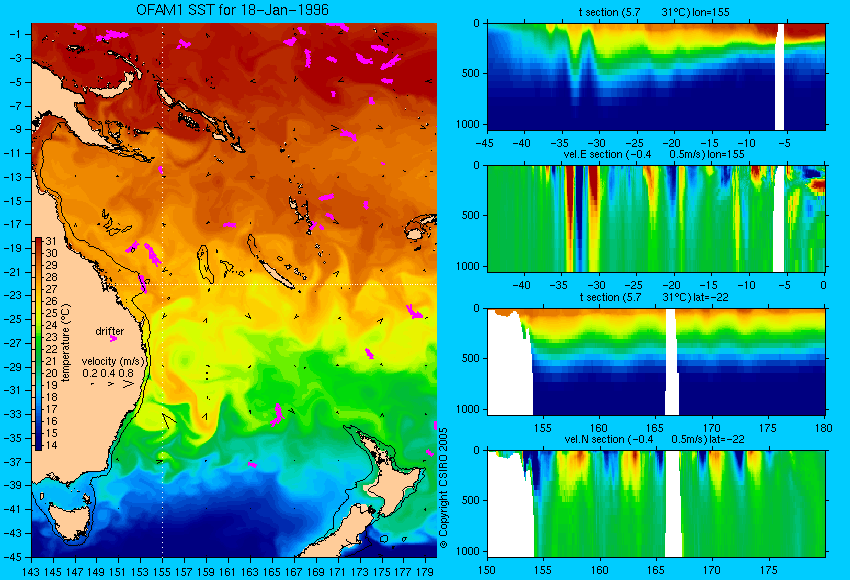The width and height of the screenshot is (850, 580).
Task: Click the 't section' lat=-22 panel title
Action: click(x=654, y=297)
